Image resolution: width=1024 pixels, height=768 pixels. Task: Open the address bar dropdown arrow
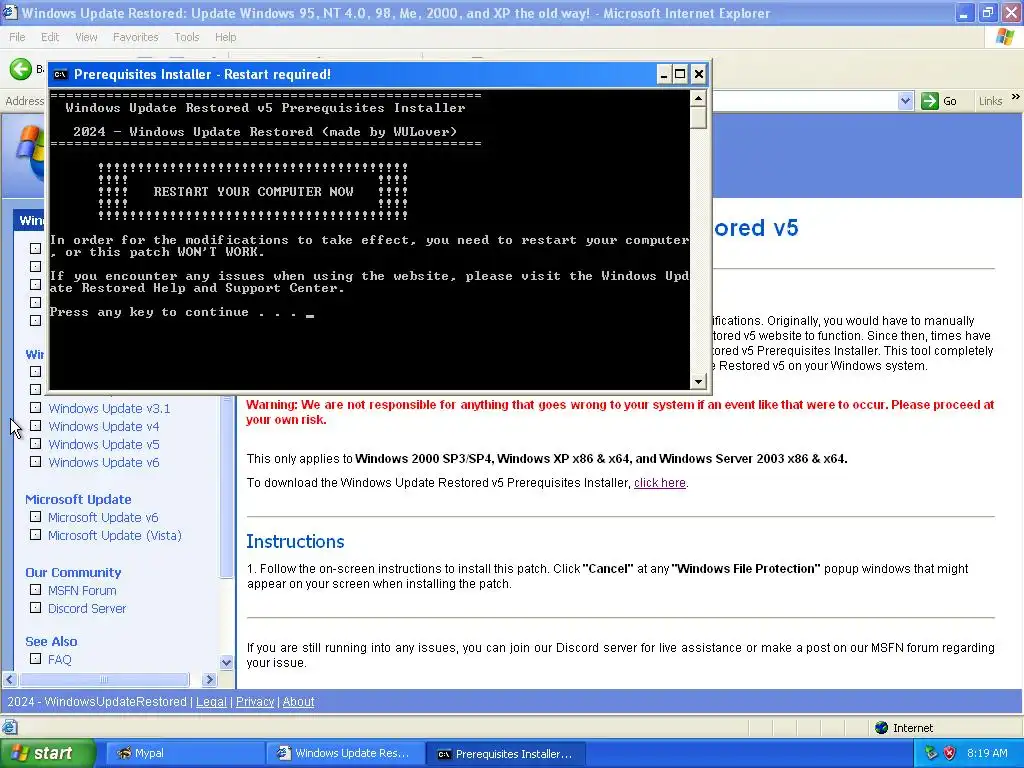(x=905, y=101)
